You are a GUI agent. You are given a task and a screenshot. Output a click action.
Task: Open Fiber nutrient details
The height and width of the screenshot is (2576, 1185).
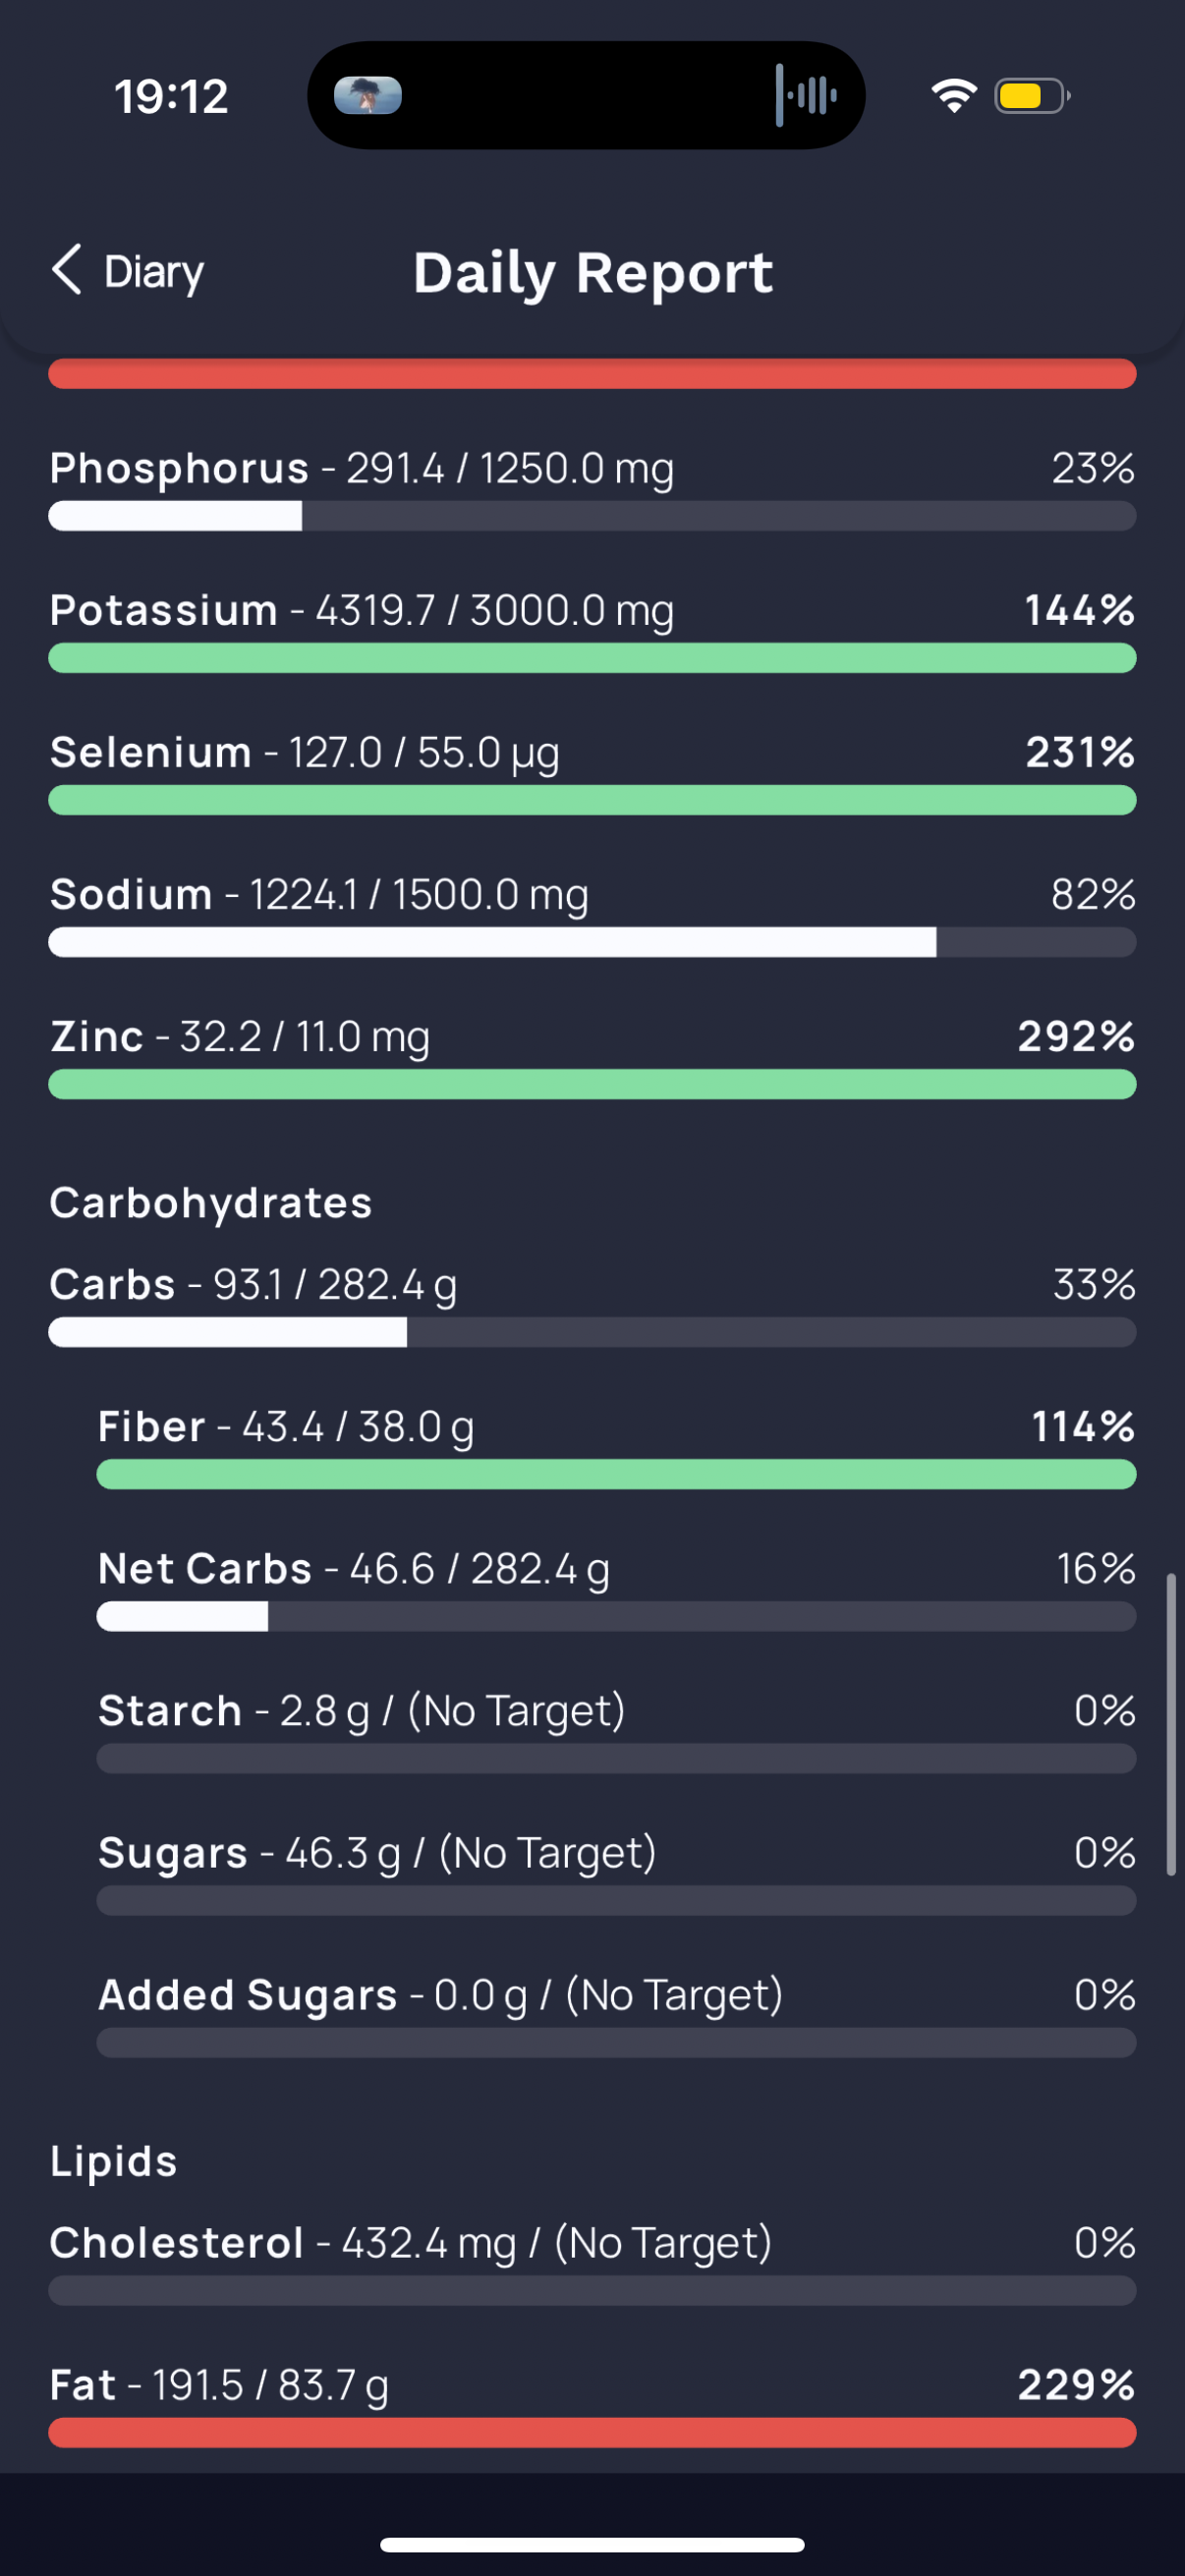pyautogui.click(x=616, y=1446)
